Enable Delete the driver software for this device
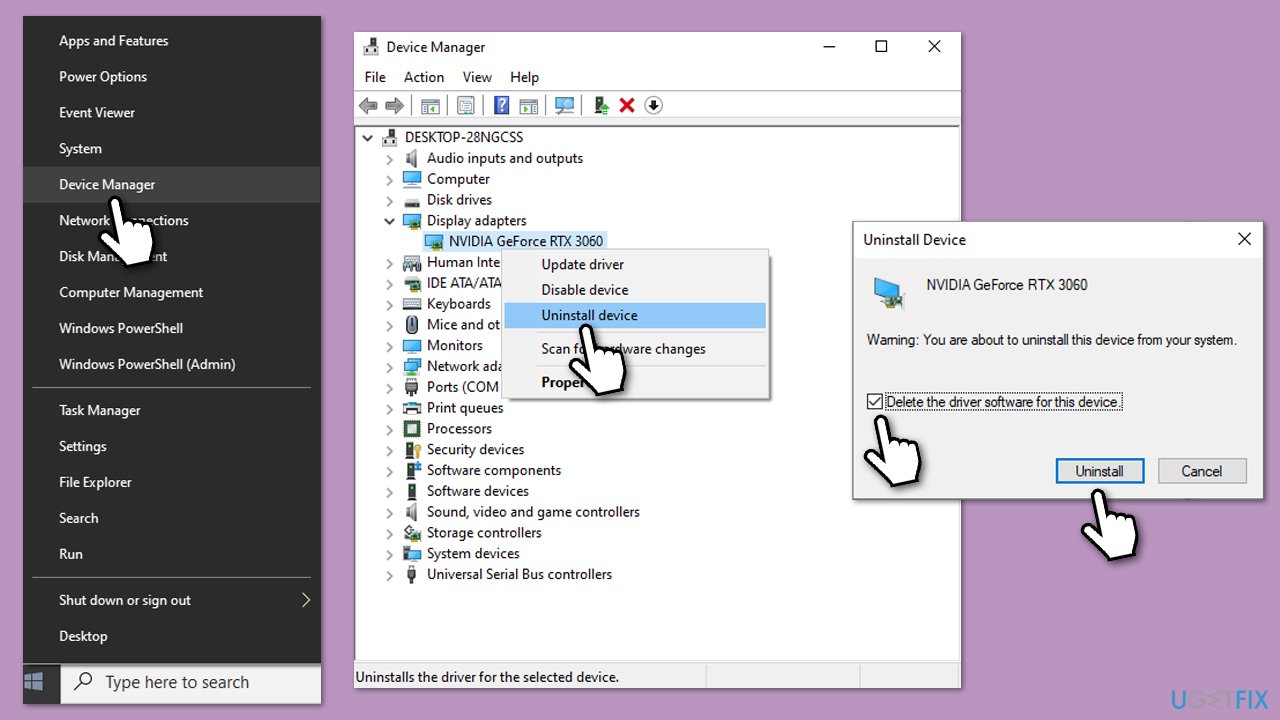Viewport: 1280px width, 720px height. [875, 401]
